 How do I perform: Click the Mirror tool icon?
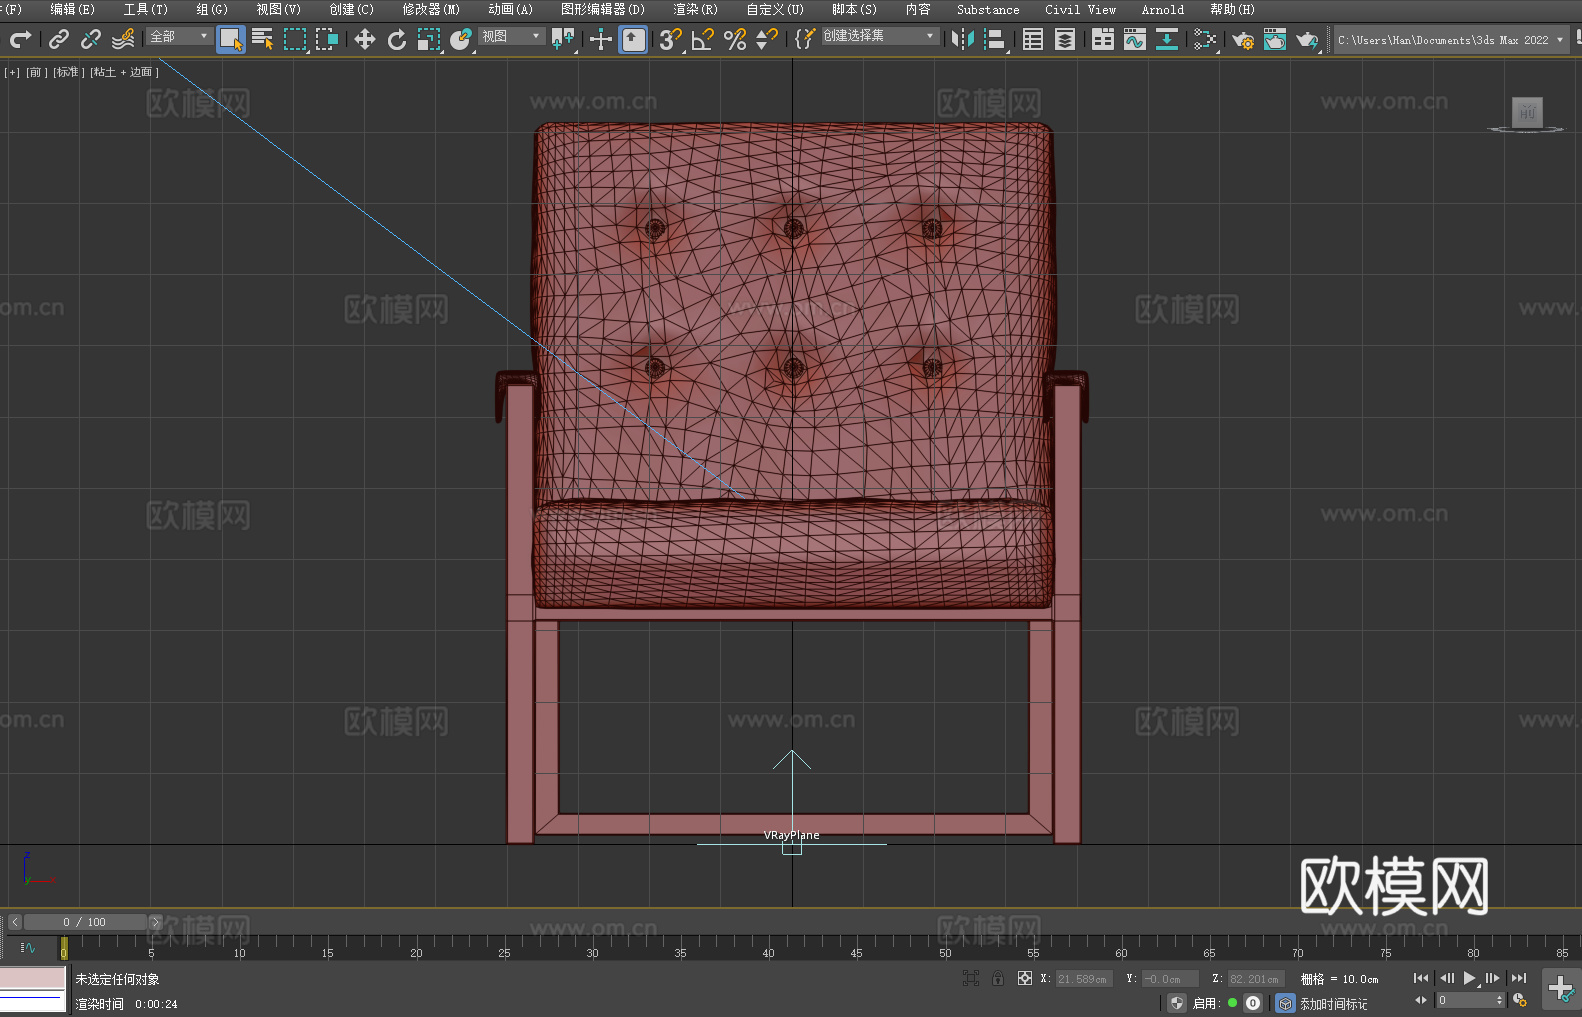point(963,39)
